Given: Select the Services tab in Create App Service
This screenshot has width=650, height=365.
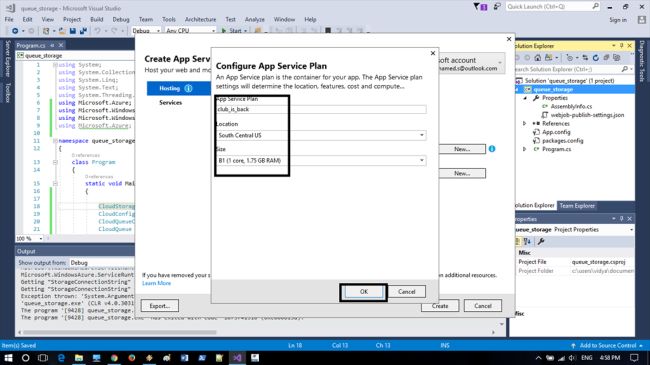Looking at the screenshot, I should (x=170, y=102).
